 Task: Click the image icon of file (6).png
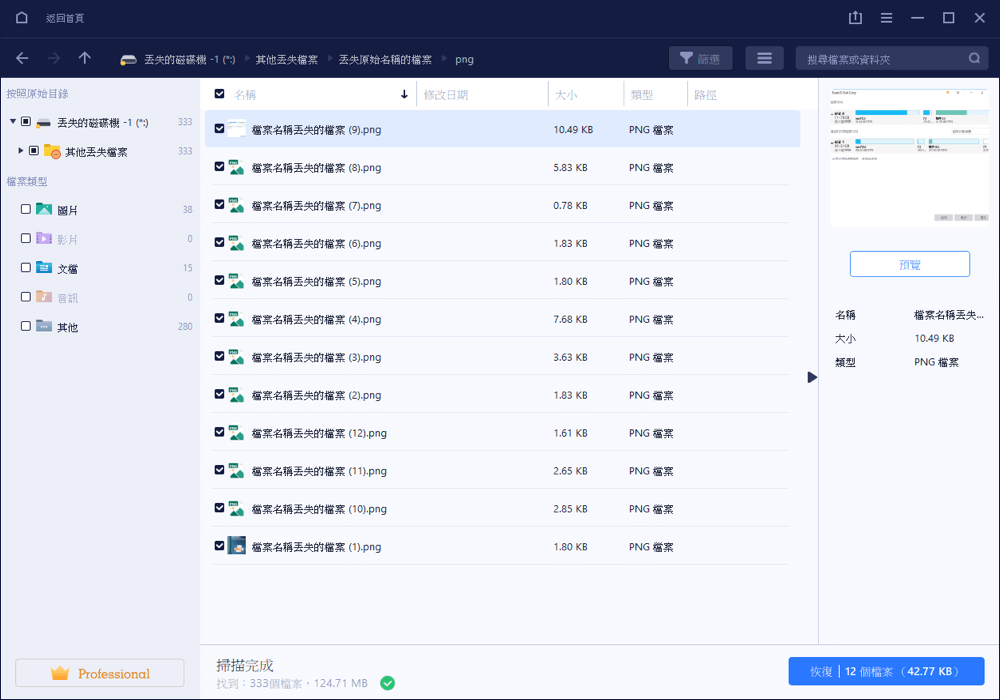point(237,243)
